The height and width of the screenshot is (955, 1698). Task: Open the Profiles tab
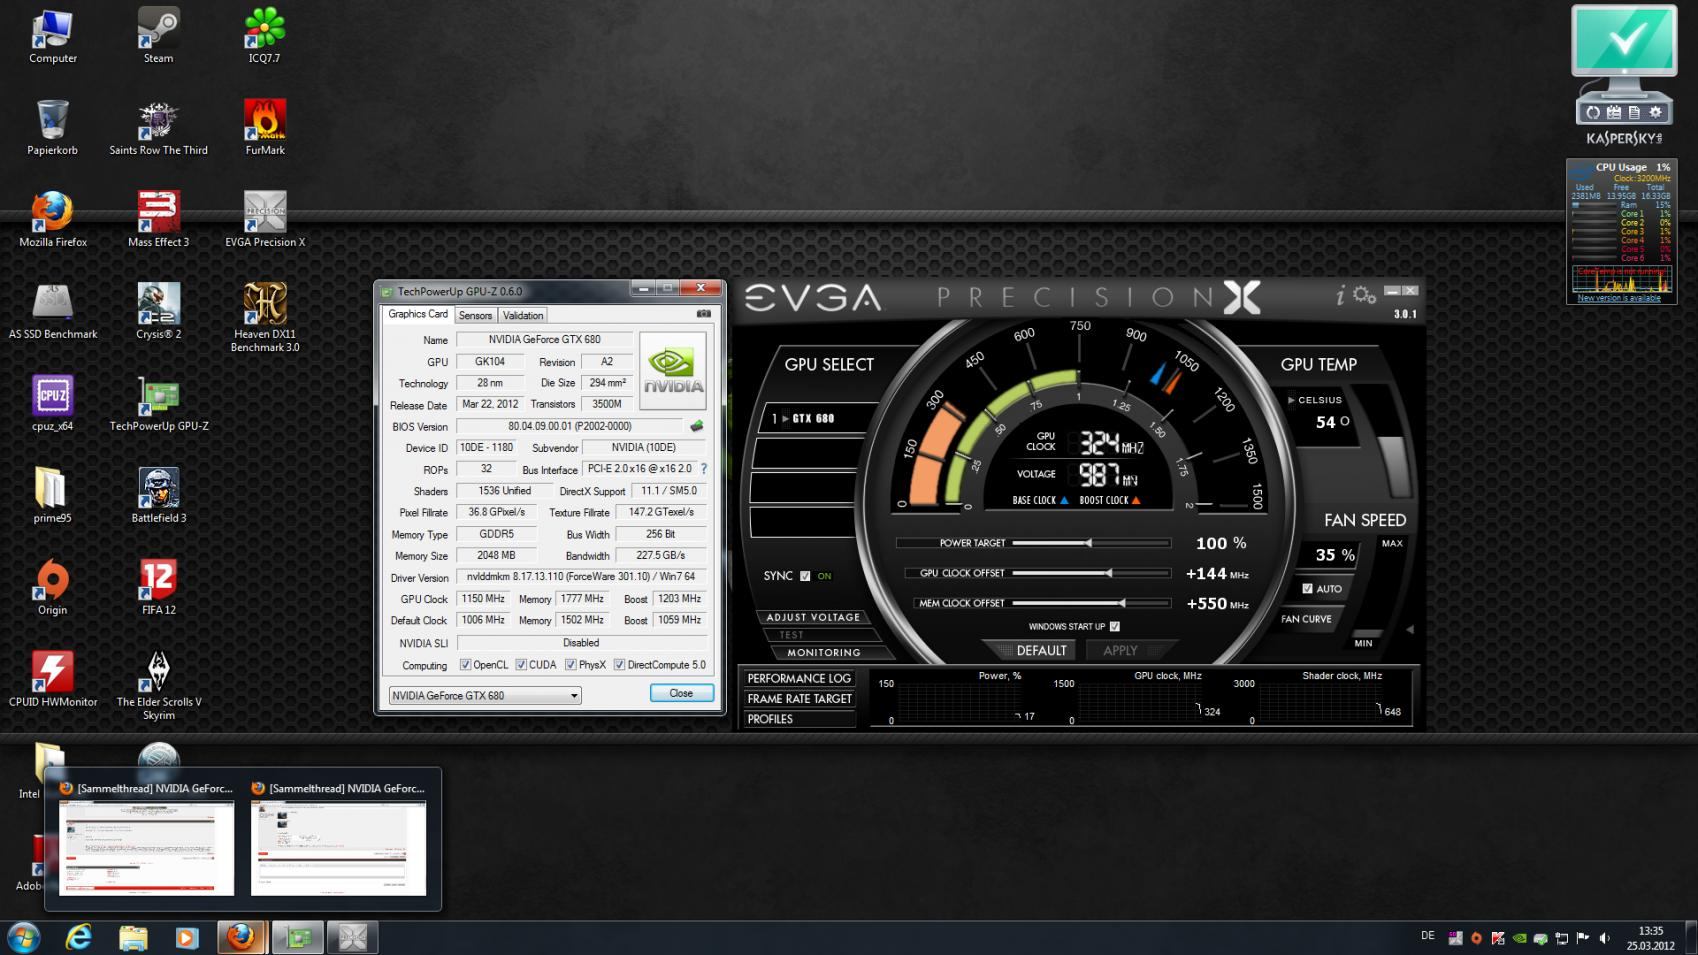pyautogui.click(x=799, y=719)
